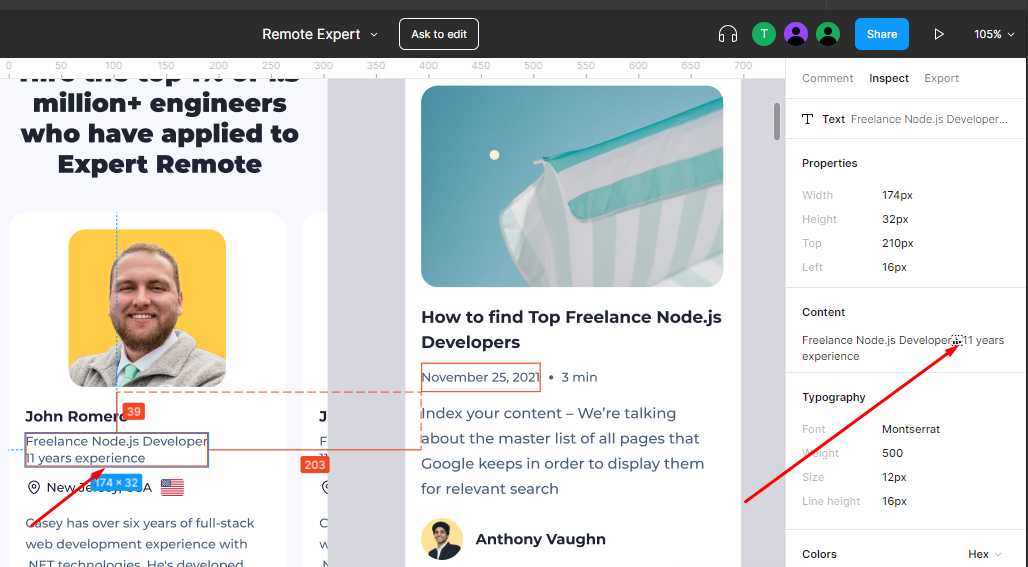Viewport: 1028px width, 567px height.
Task: Click the canvas vertical scrollbar
Action: [x=777, y=121]
